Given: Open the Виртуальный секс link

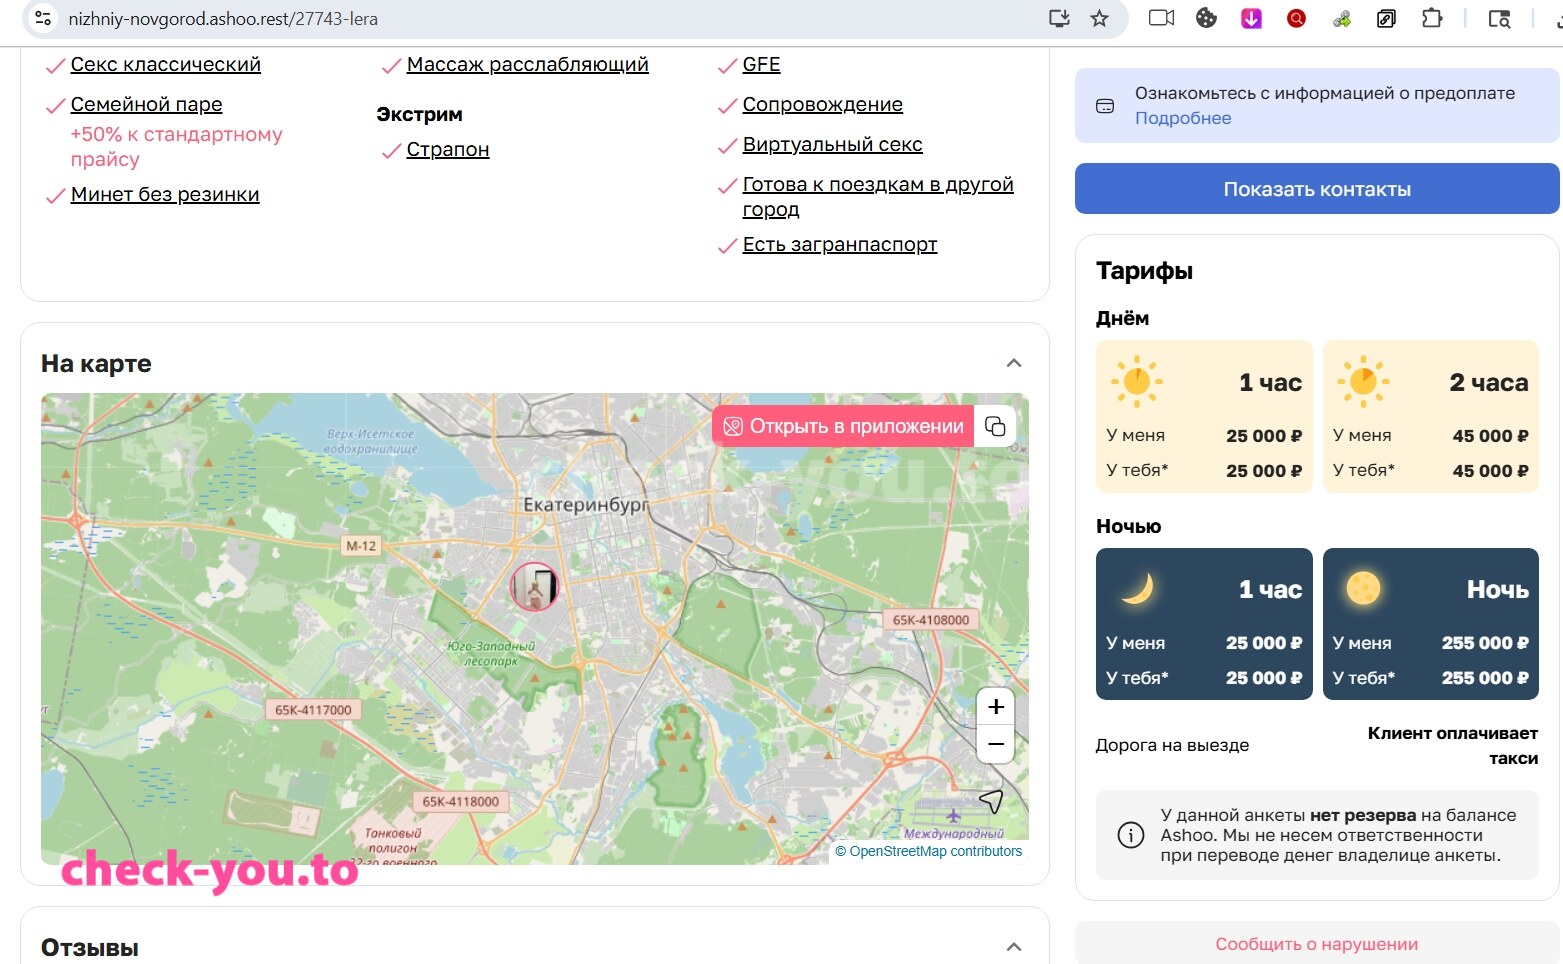Looking at the screenshot, I should pos(832,145).
